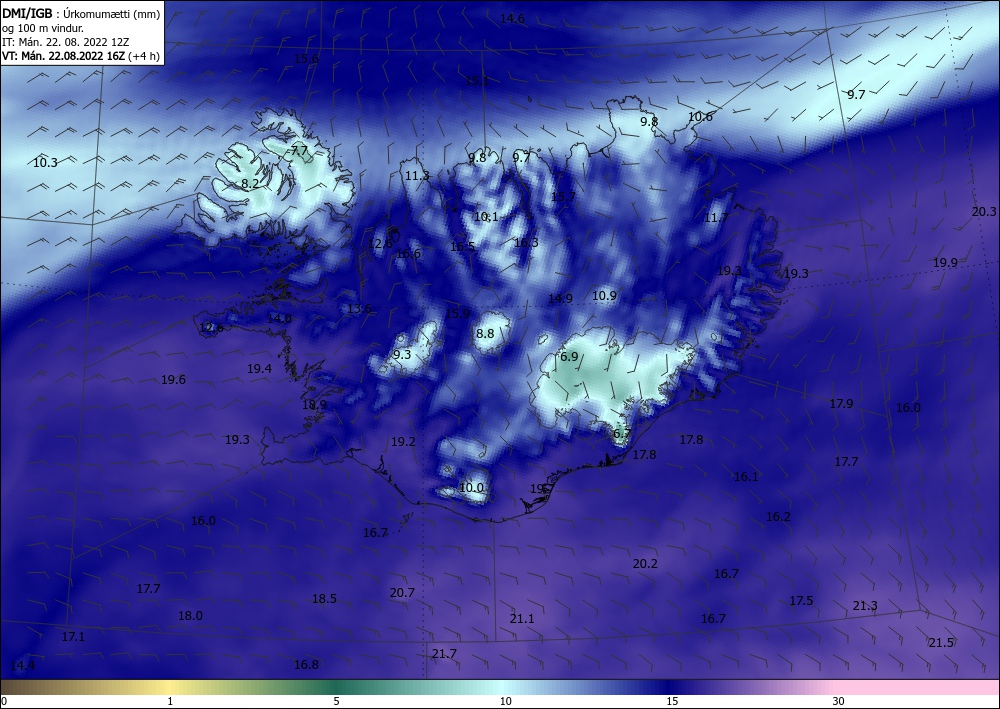Viewport: 1000px width, 709px height.
Task: Click the 20.3 value at the right edge
Action: [x=983, y=212]
